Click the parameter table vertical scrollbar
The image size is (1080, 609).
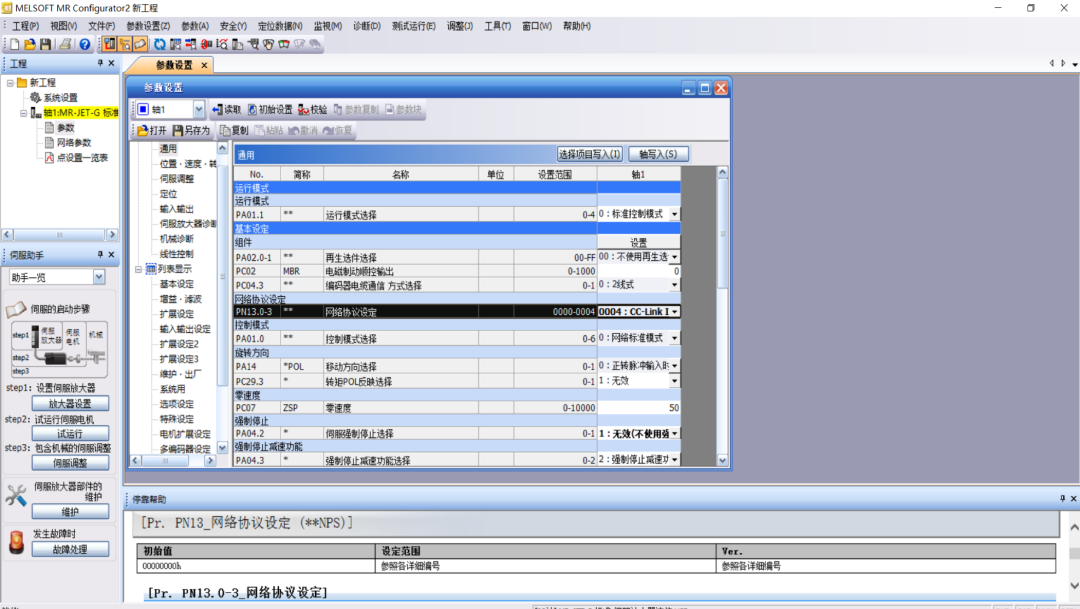[x=723, y=316]
